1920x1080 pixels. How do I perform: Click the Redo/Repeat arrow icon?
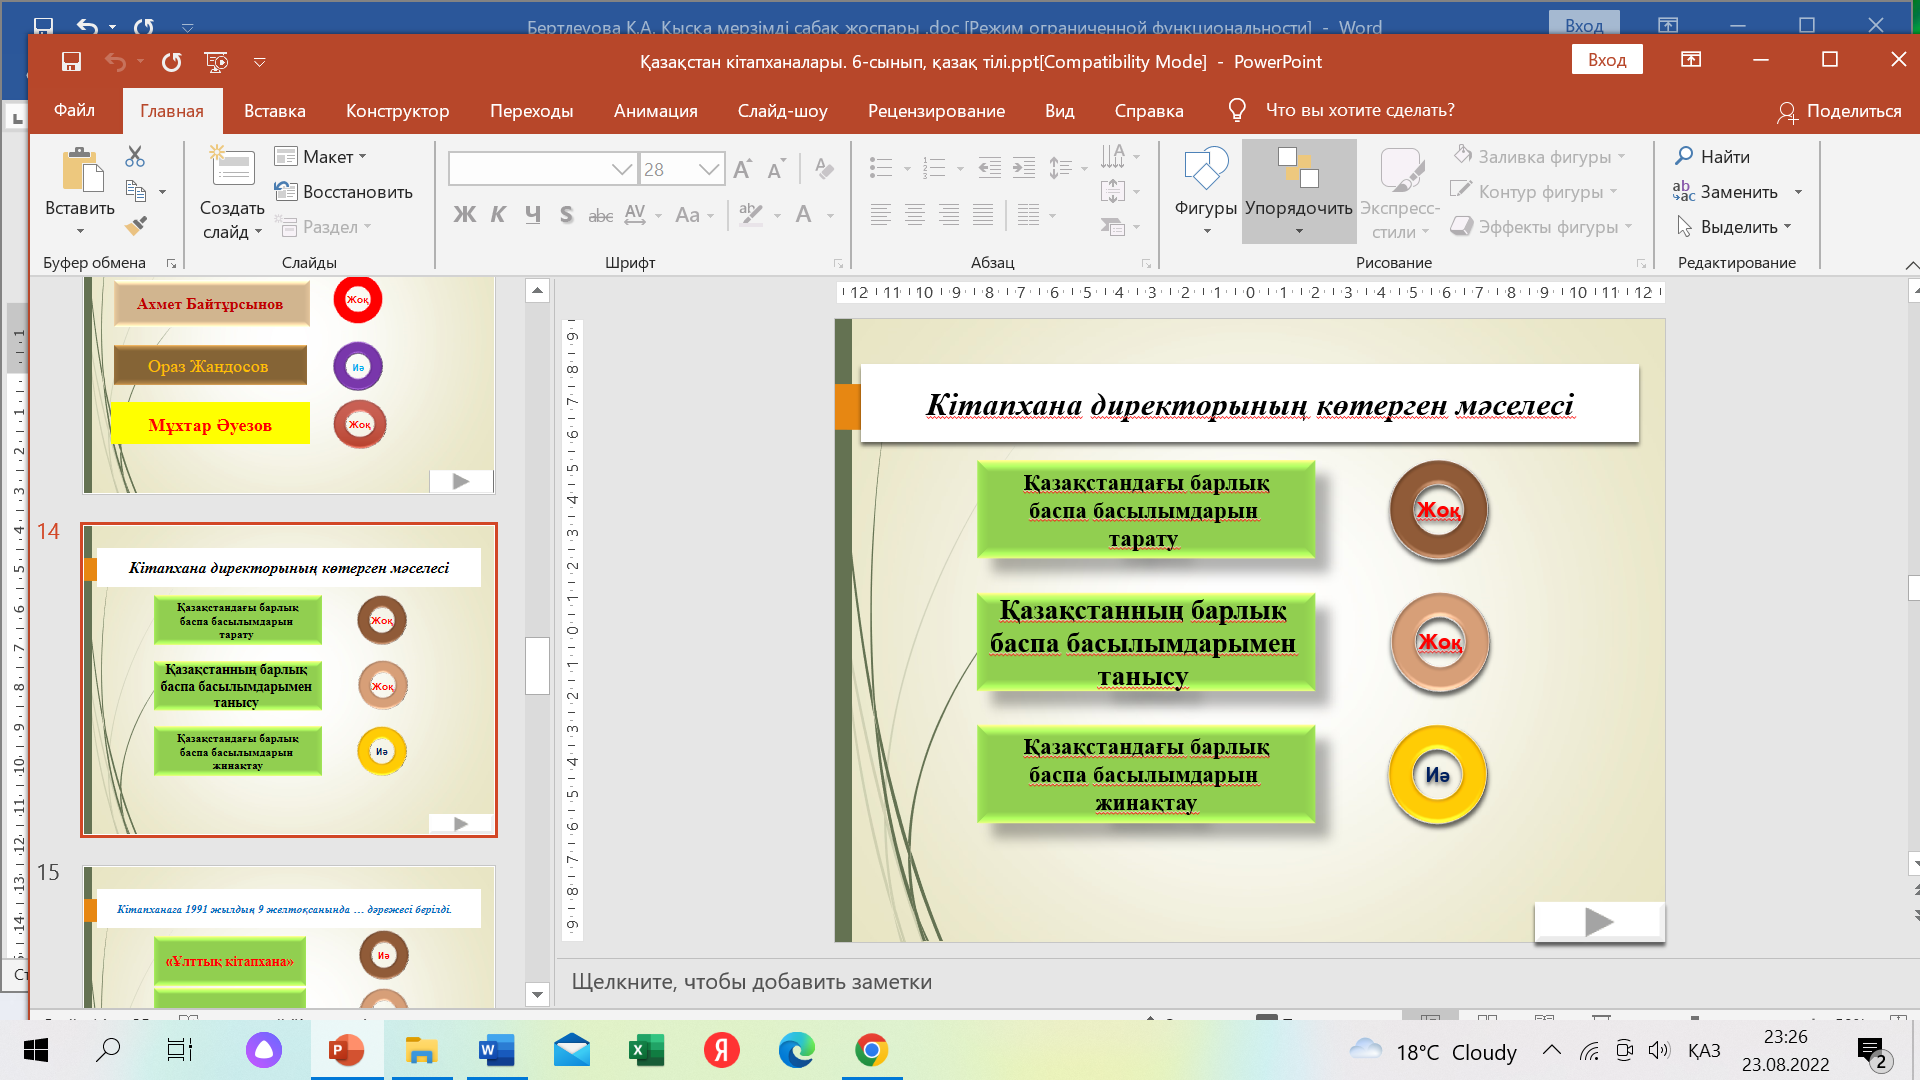[x=172, y=62]
